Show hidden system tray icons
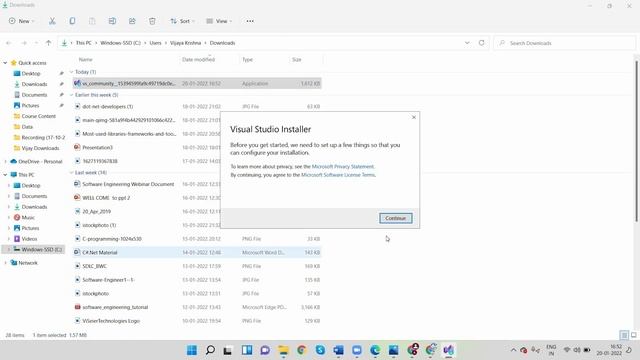The width and height of the screenshot is (640, 360). (513, 350)
